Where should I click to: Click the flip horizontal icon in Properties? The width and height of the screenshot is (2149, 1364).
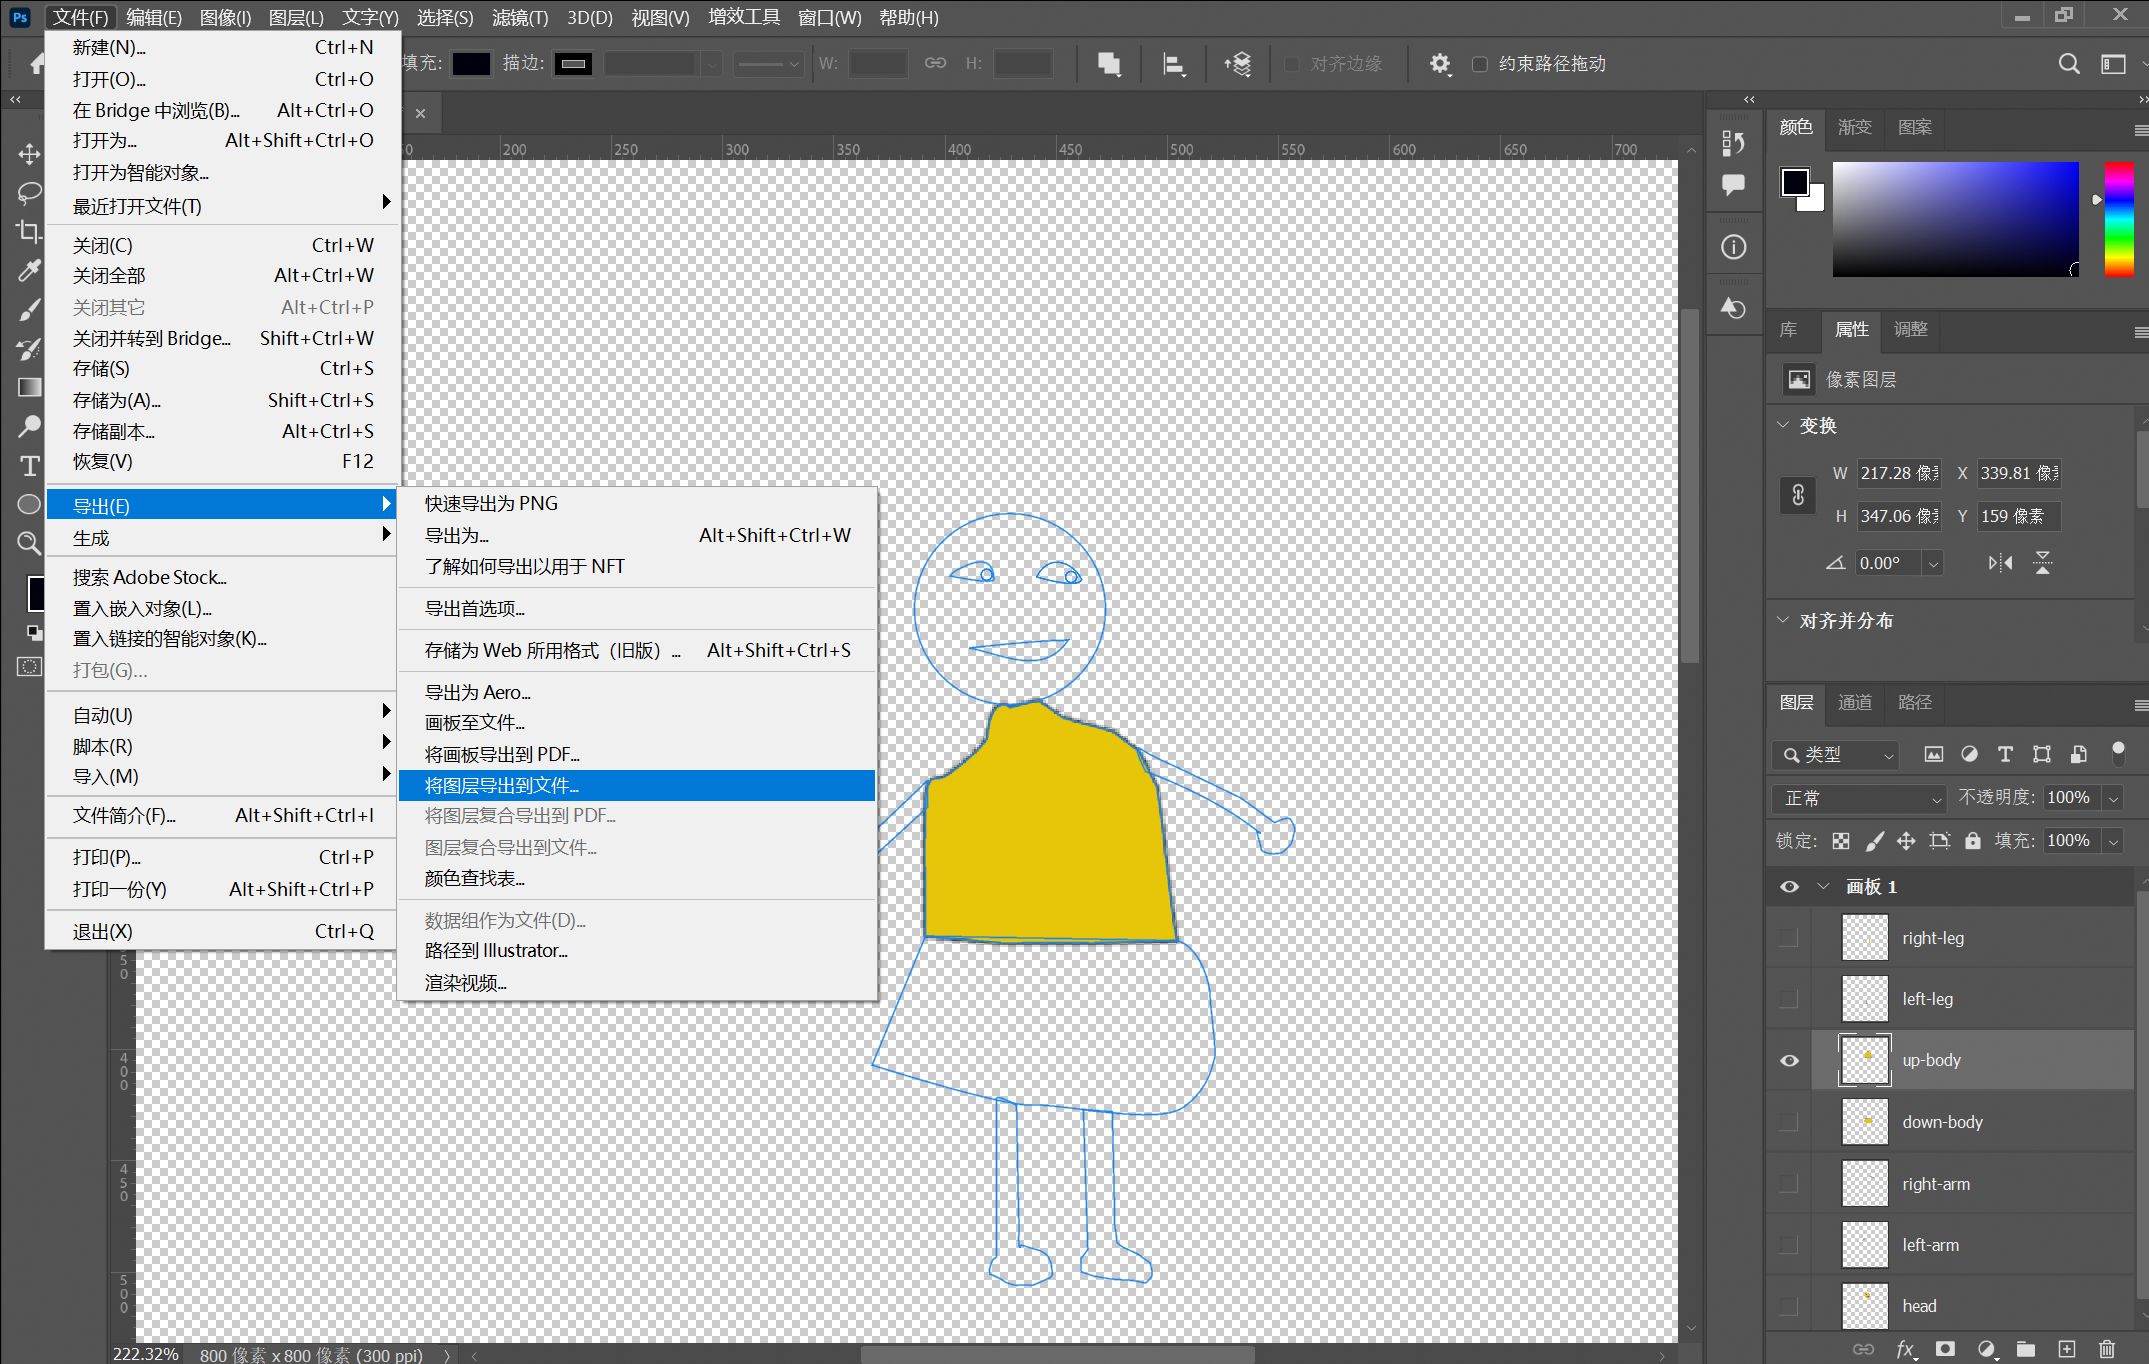[x=2000, y=563]
